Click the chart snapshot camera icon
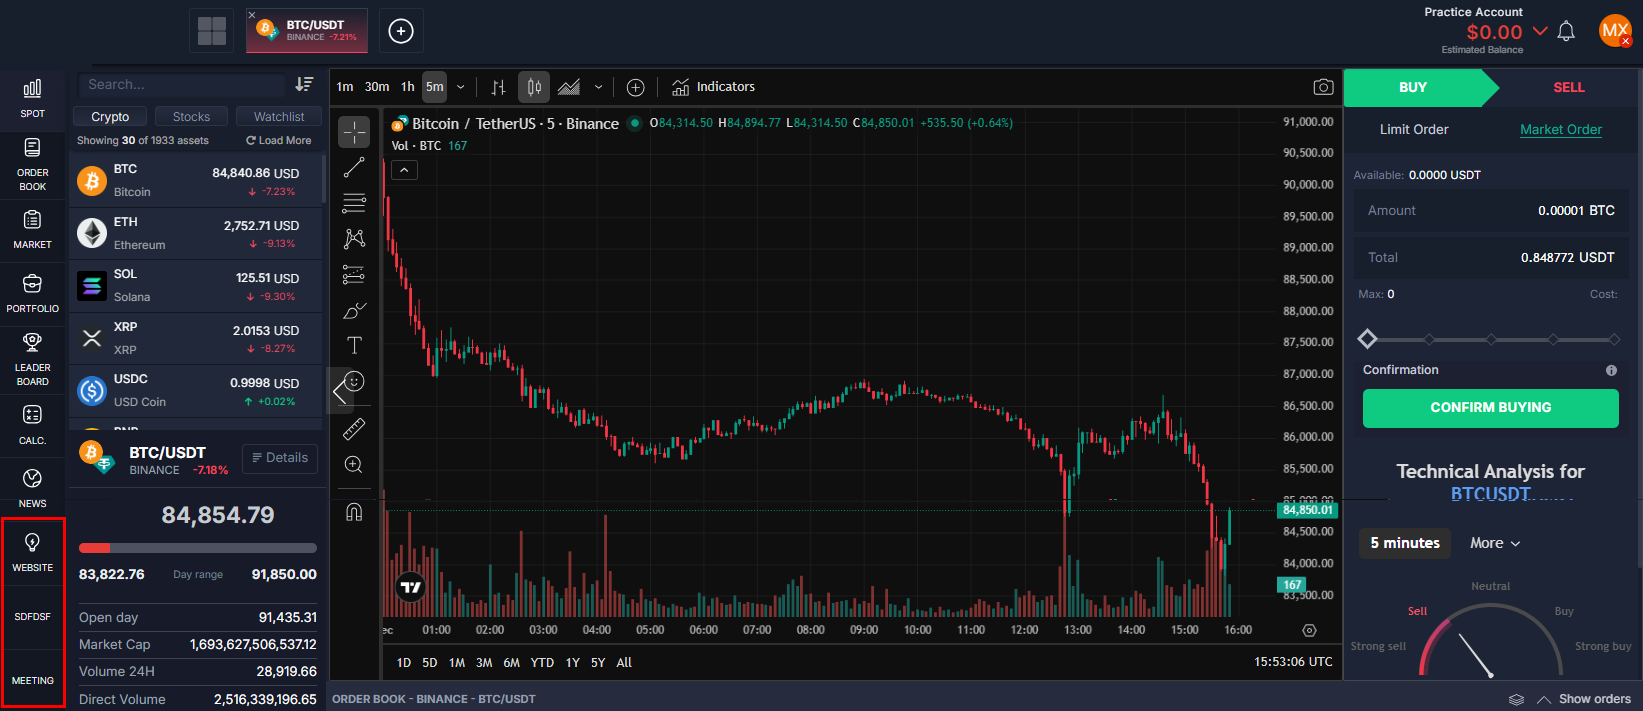 (x=1323, y=87)
